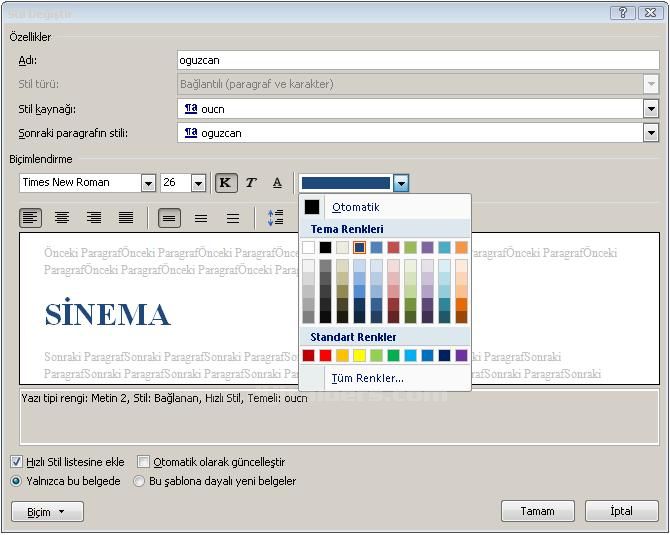Viewport: 670px width, 535px height.
Task: Open the Times New Roman font dropdown
Action: pos(148,183)
